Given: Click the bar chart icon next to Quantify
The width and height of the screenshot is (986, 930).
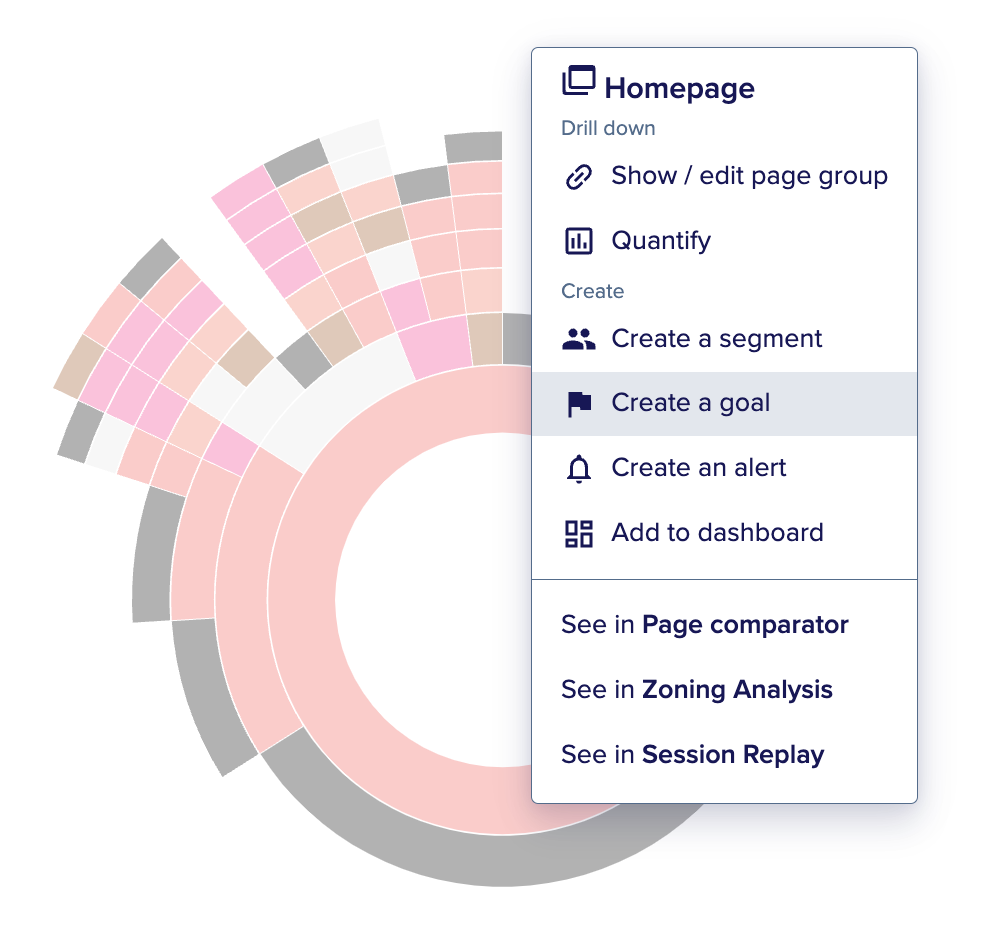Looking at the screenshot, I should pos(579,240).
